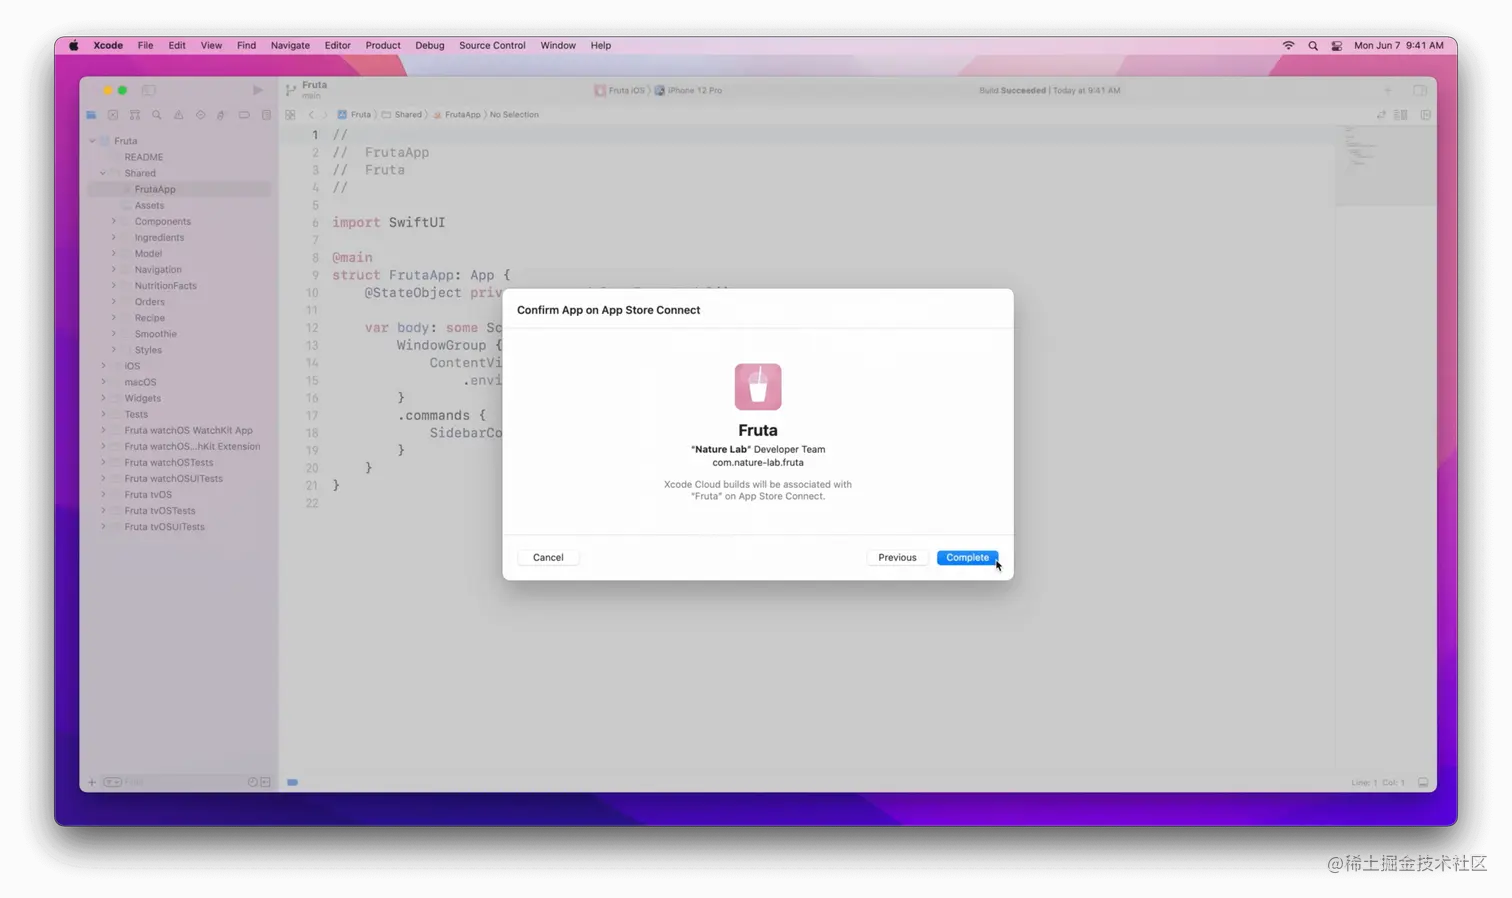Select the Fruta tvOSUITests item
This screenshot has height=898, width=1512.
[164, 526]
